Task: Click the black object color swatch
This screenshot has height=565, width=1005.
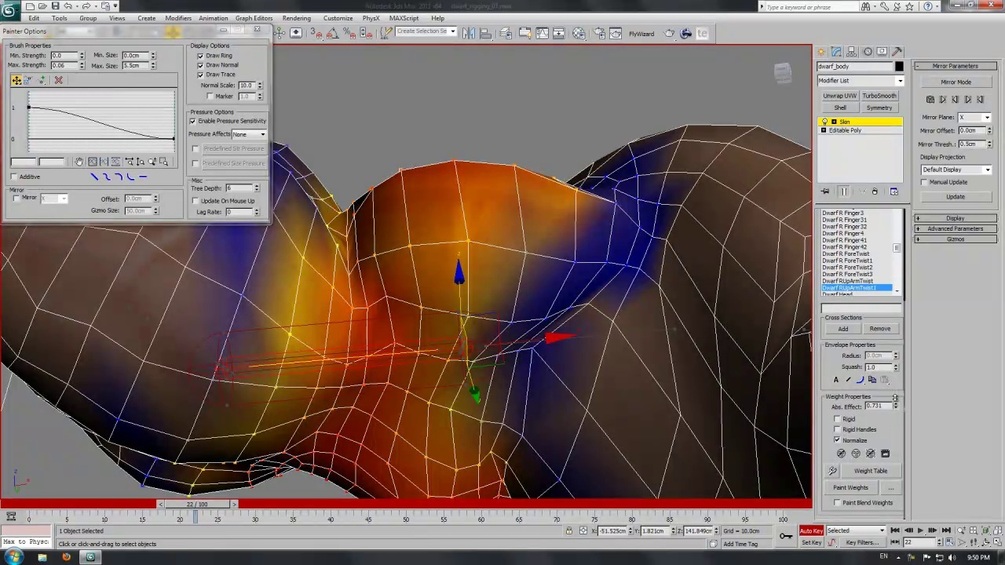Action: click(x=899, y=67)
